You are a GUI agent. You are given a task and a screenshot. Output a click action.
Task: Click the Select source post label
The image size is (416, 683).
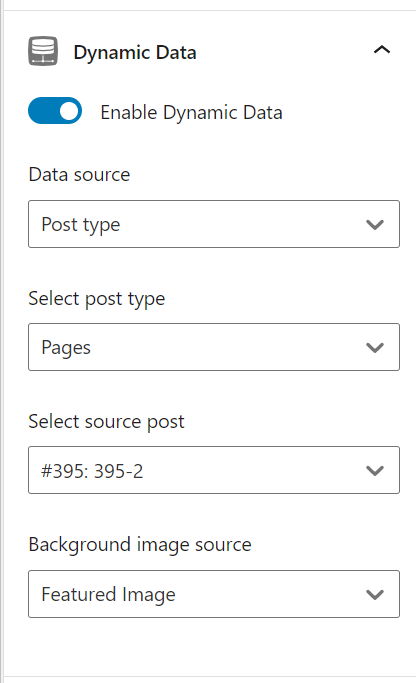click(x=106, y=422)
